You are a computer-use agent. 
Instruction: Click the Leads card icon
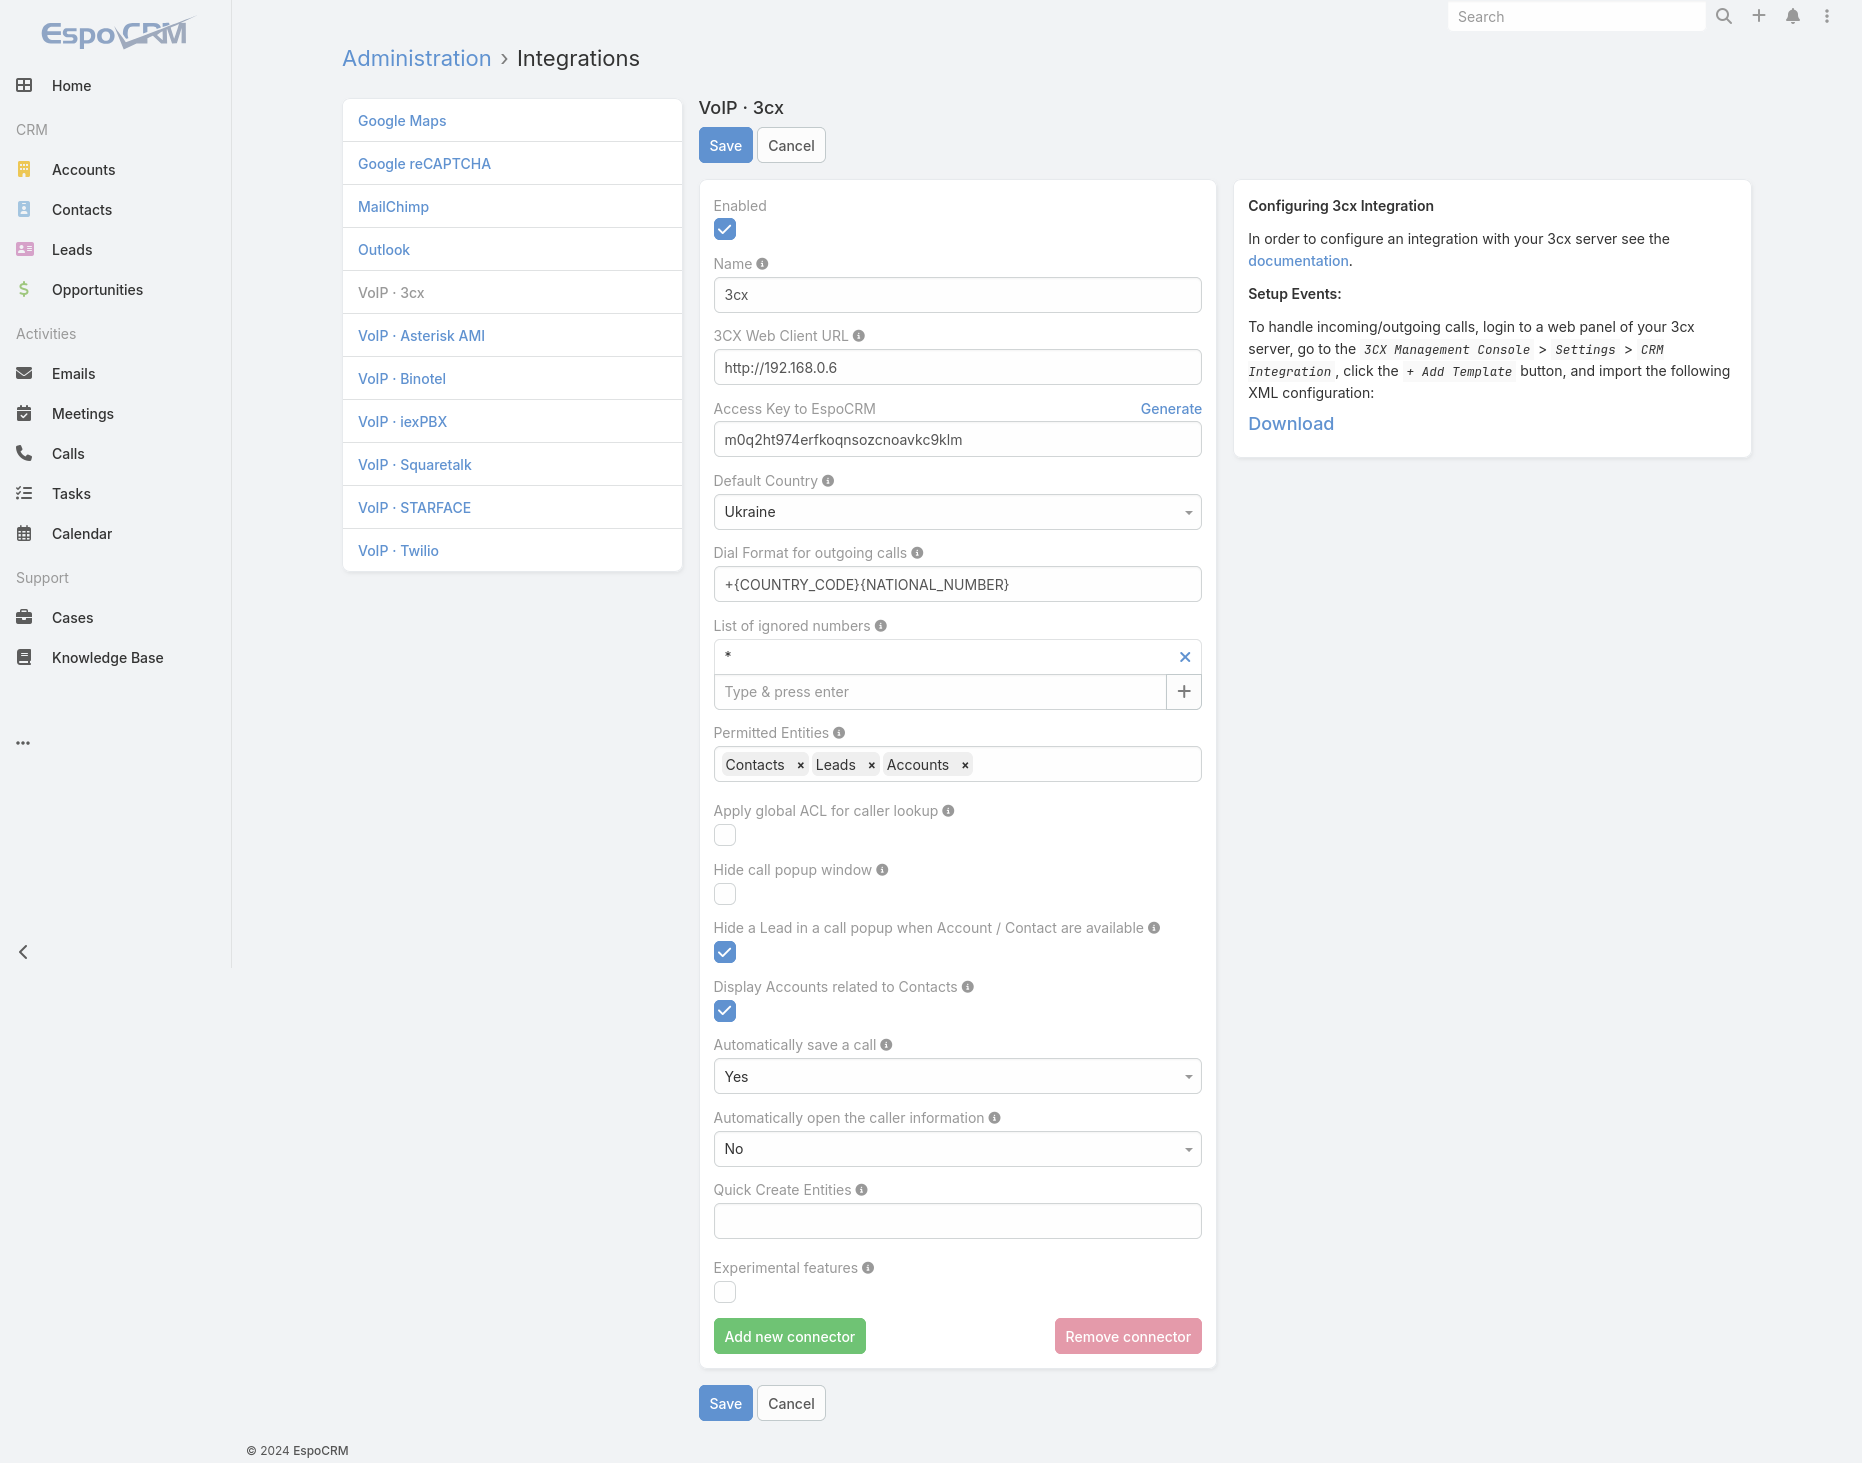point(25,250)
